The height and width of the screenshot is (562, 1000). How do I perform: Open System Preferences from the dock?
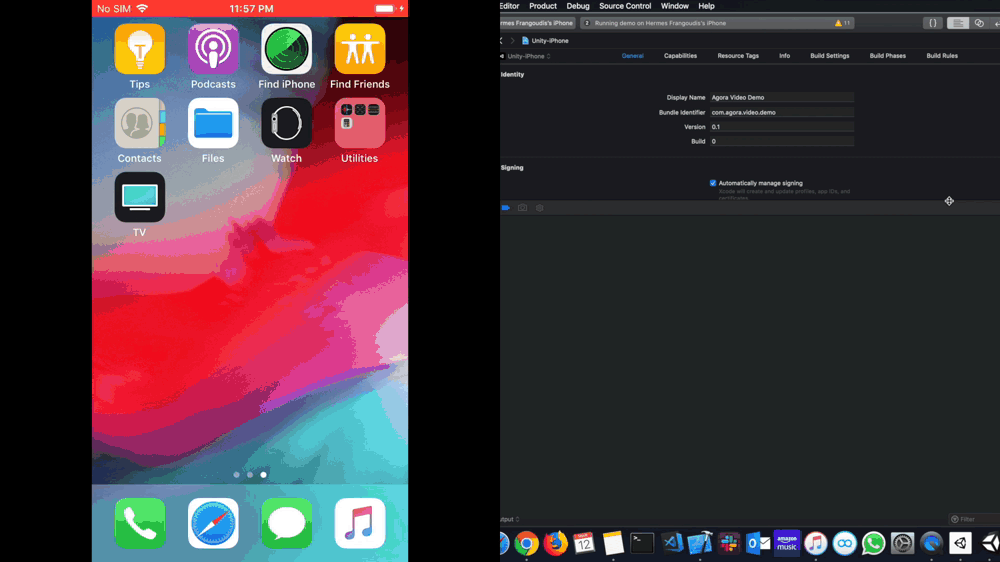[x=902, y=544]
